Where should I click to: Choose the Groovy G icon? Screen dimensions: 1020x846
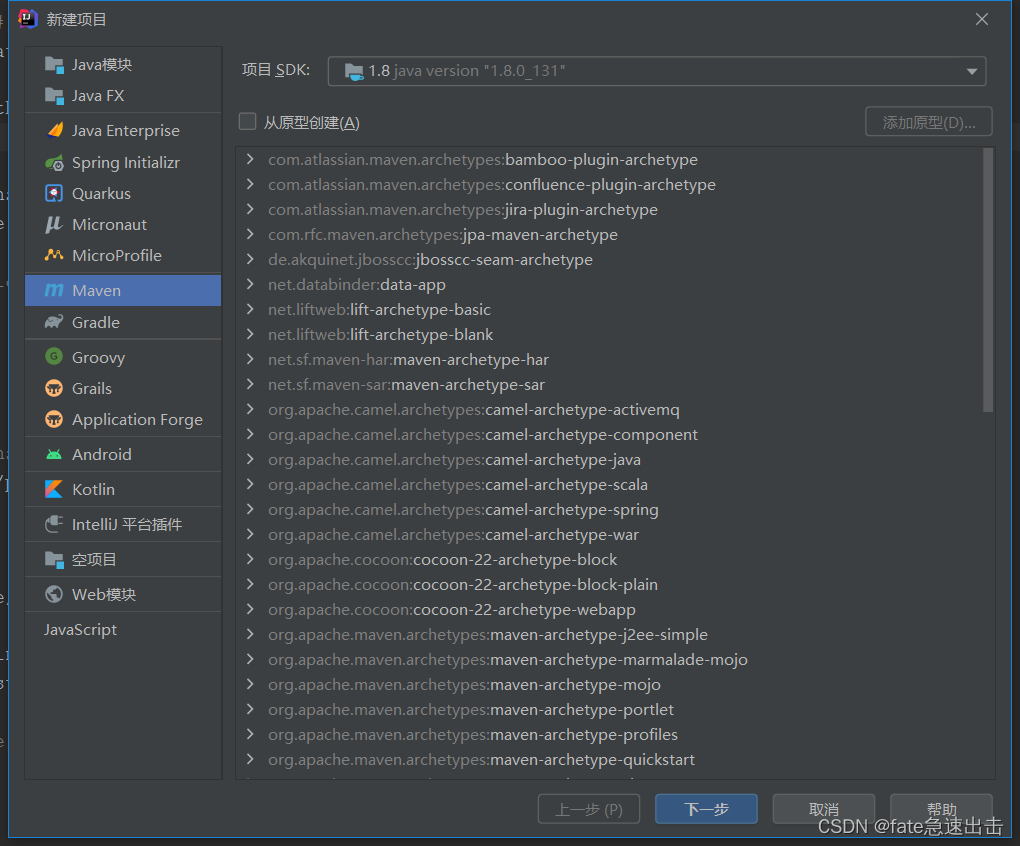[54, 356]
